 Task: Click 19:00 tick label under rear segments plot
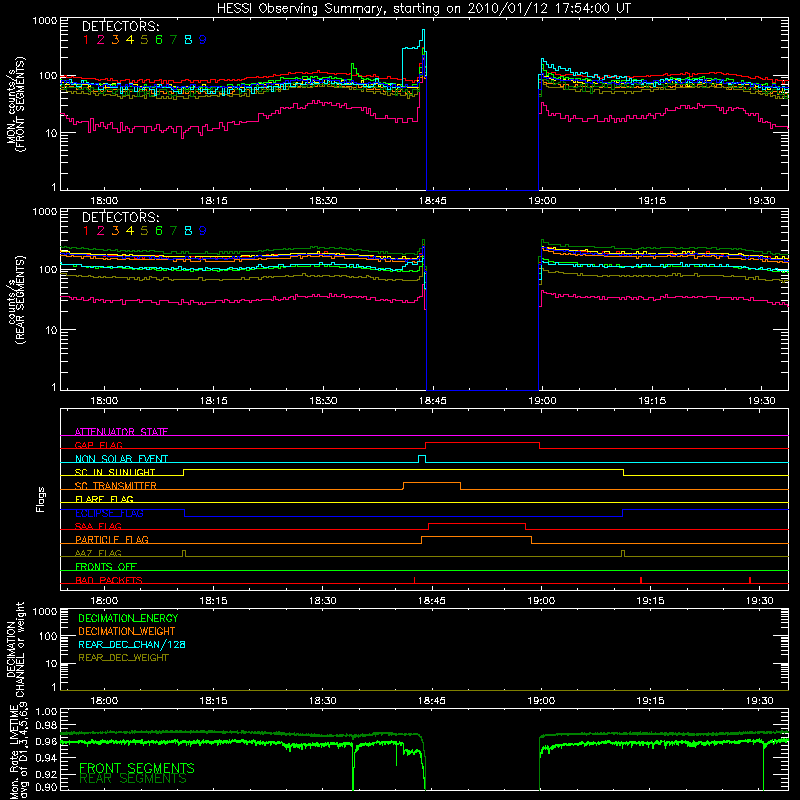542,401
